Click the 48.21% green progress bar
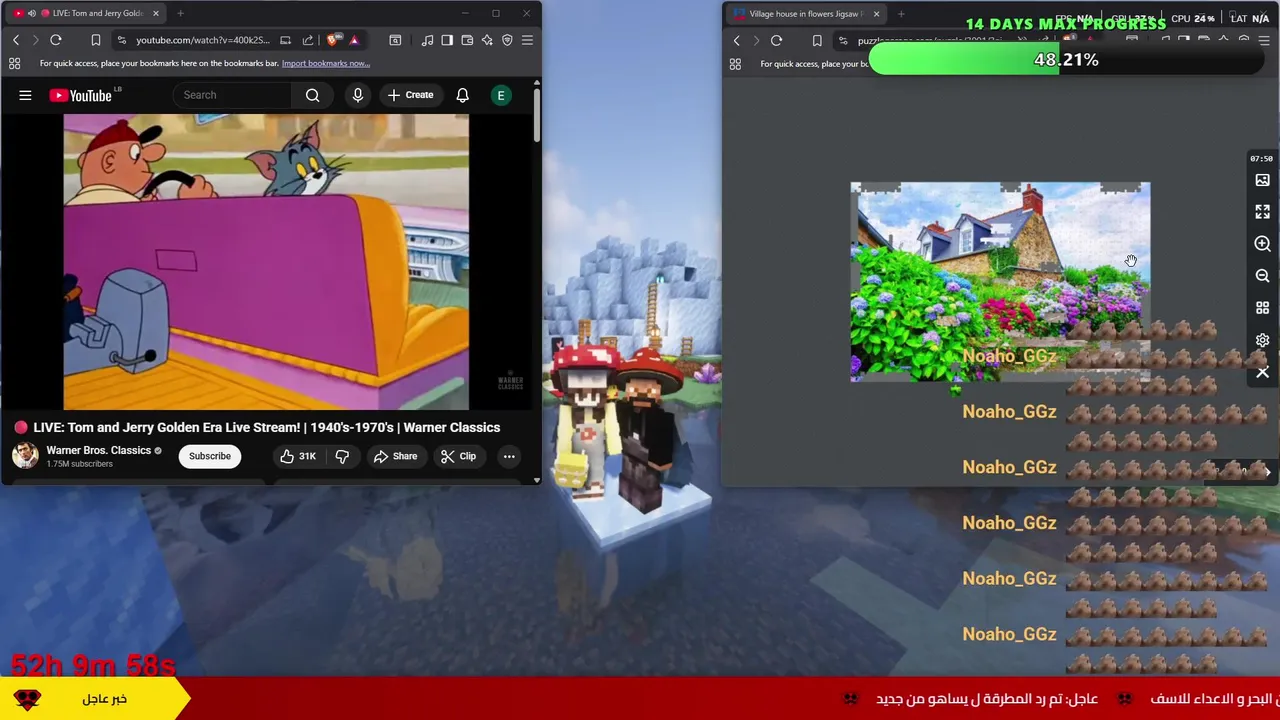The height and width of the screenshot is (720, 1280). [x=1066, y=60]
